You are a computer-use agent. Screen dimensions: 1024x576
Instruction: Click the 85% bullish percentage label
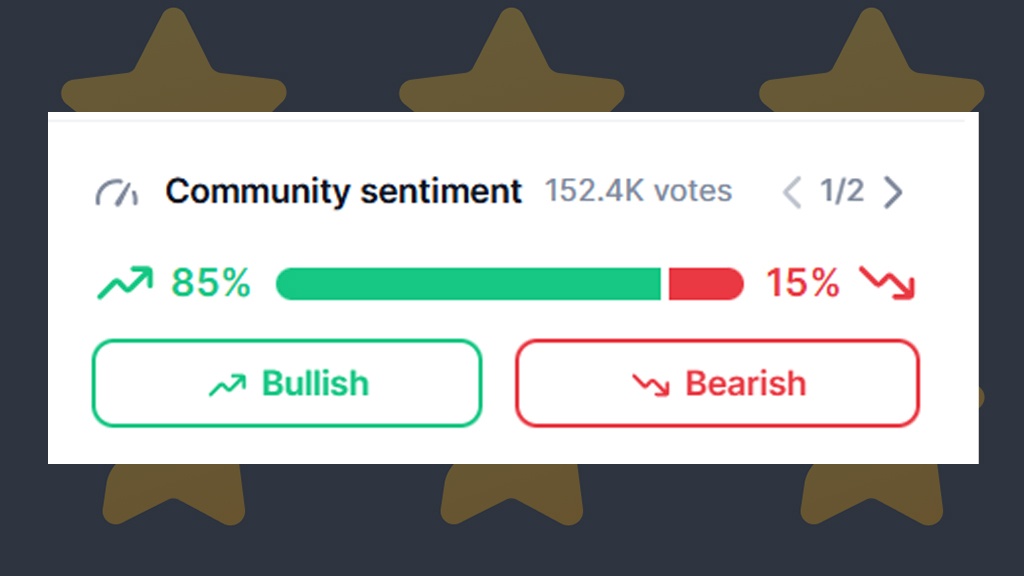[x=210, y=284]
